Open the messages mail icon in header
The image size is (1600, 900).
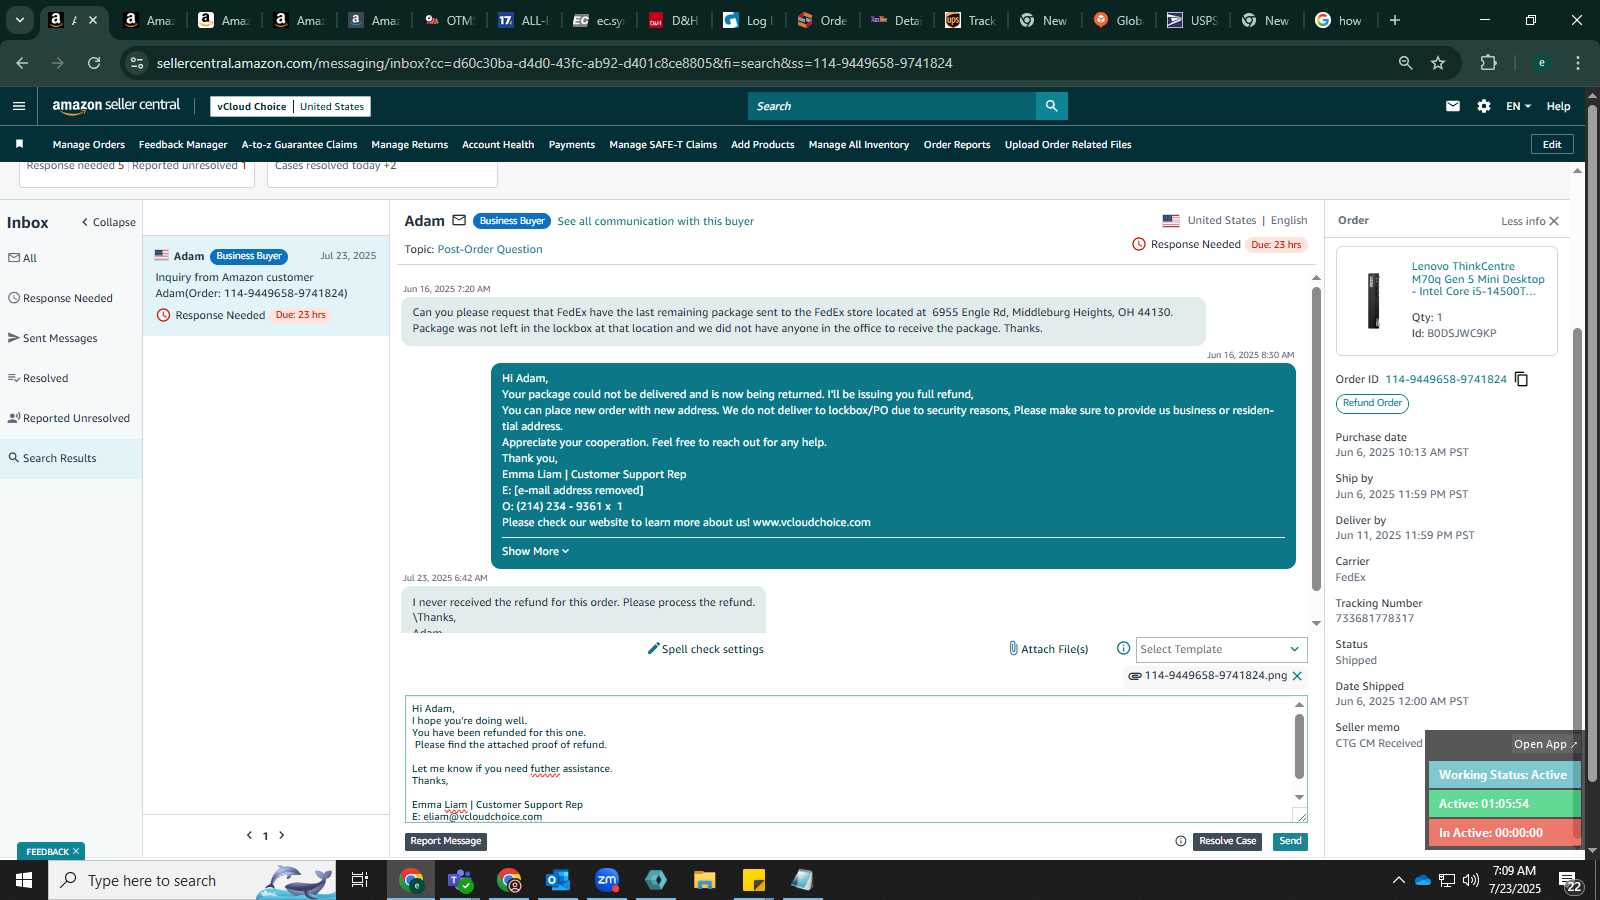[x=1453, y=106]
